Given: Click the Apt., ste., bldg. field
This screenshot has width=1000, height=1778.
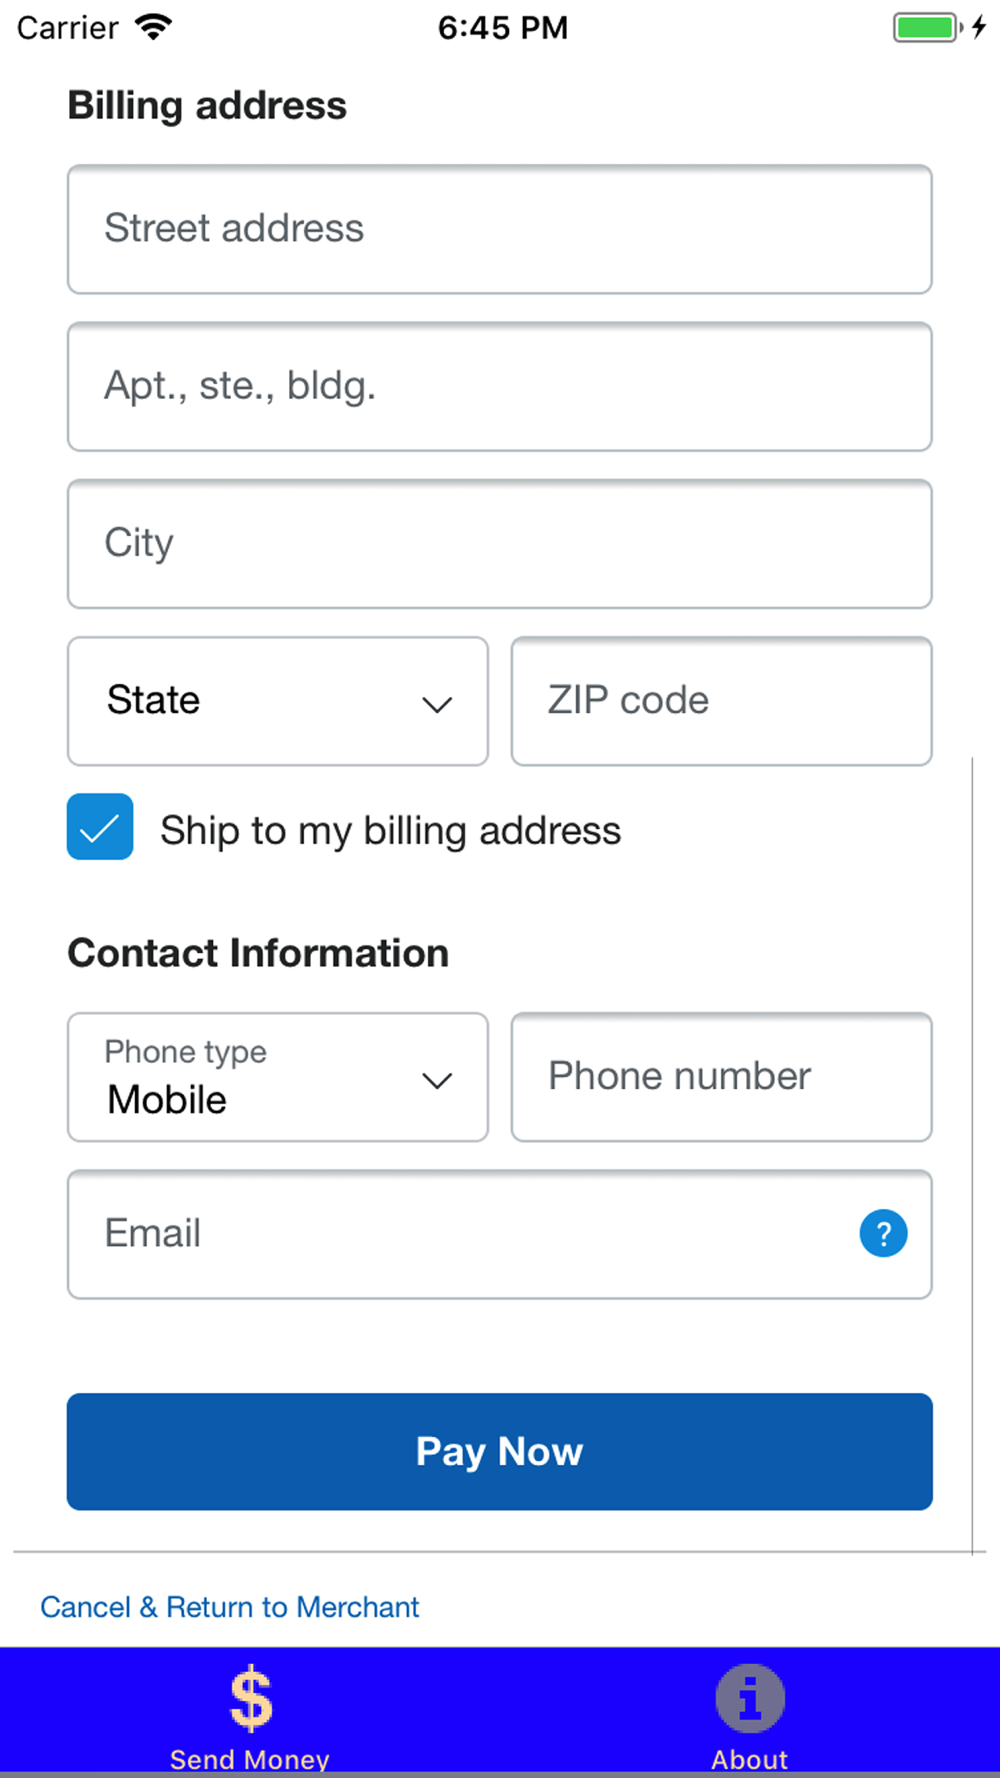Looking at the screenshot, I should tap(500, 386).
